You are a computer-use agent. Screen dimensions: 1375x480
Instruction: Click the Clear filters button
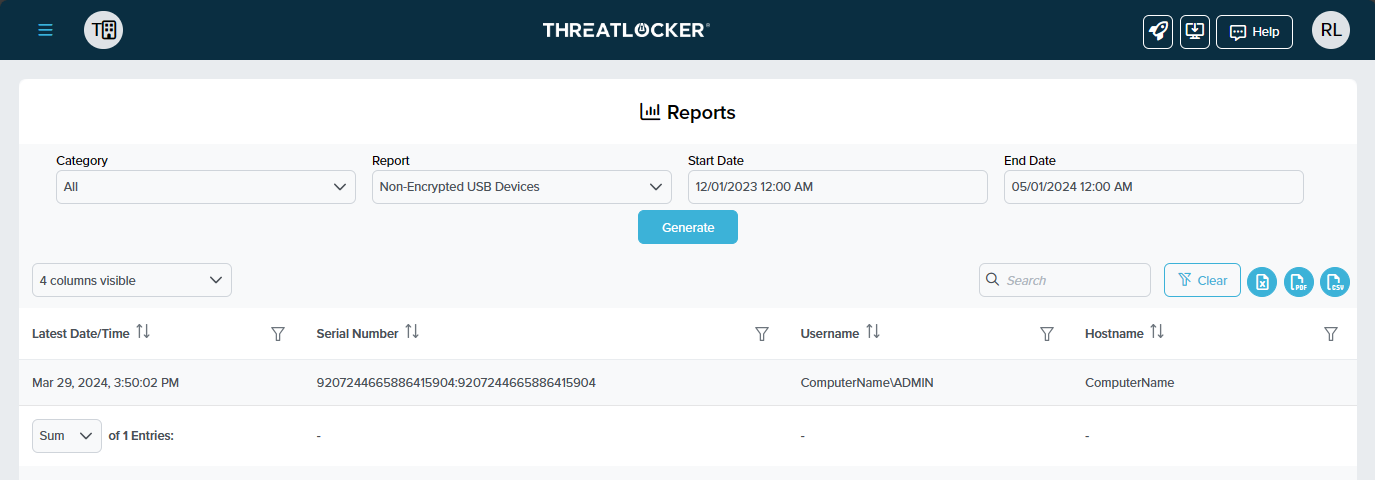click(1202, 280)
